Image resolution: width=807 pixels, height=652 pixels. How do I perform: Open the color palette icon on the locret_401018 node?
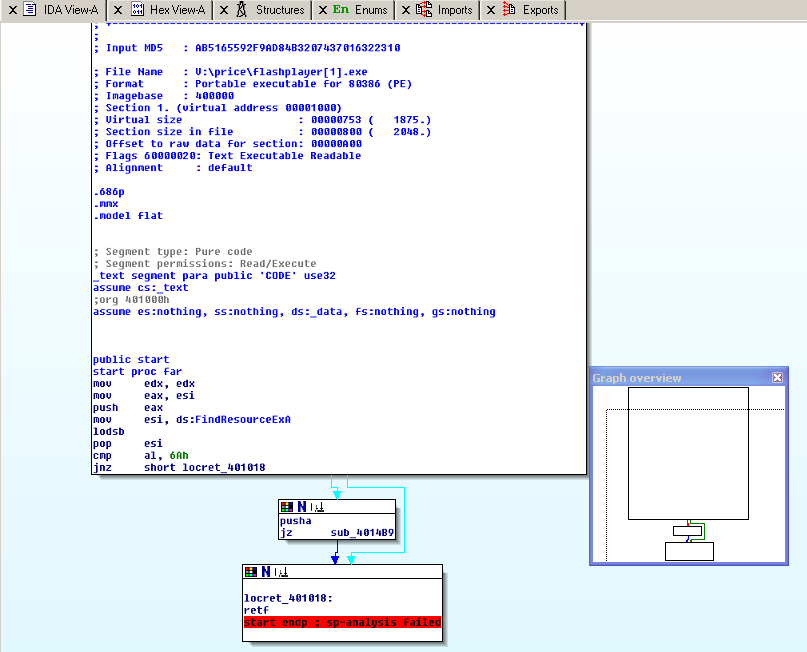point(252,572)
